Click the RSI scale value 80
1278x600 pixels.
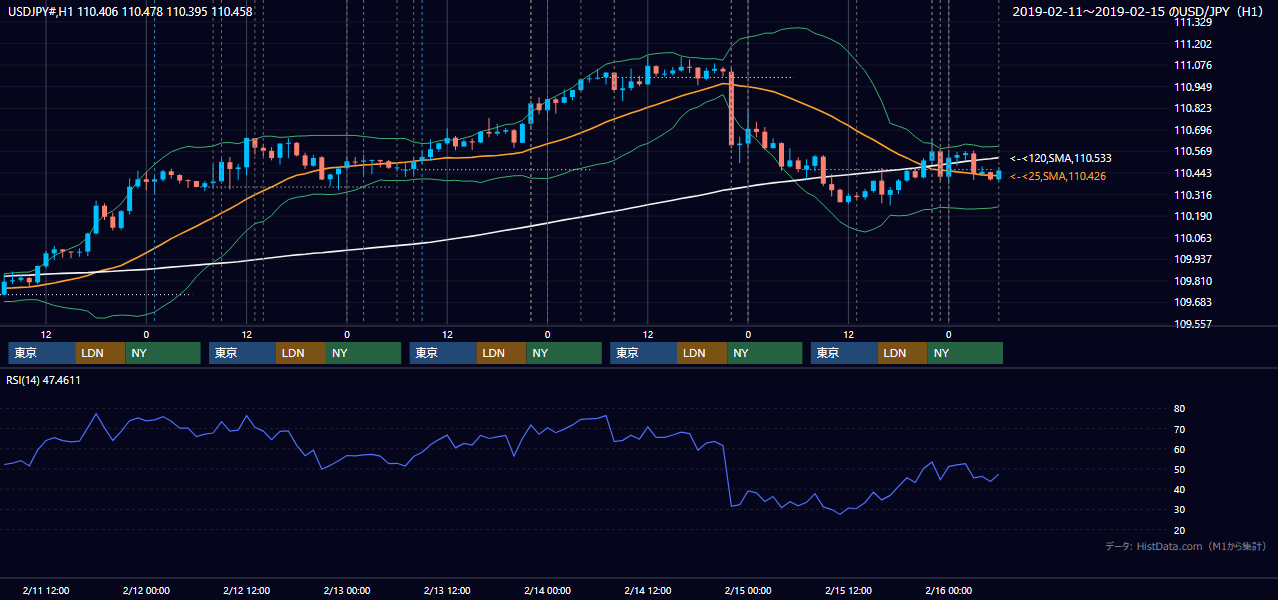(x=1180, y=409)
